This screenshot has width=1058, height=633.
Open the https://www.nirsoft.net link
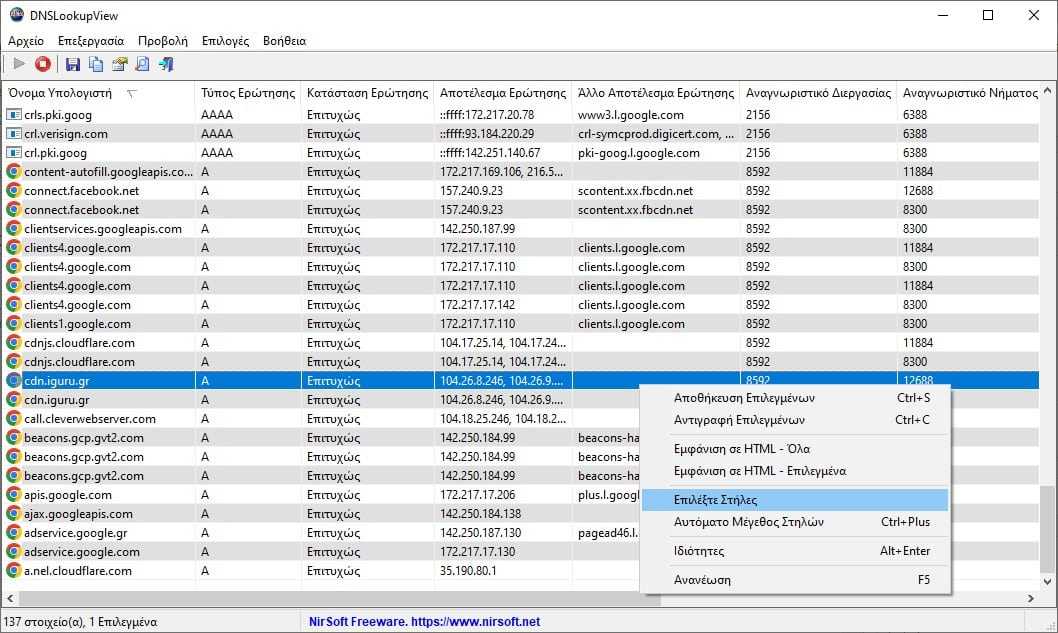[x=475, y=622]
